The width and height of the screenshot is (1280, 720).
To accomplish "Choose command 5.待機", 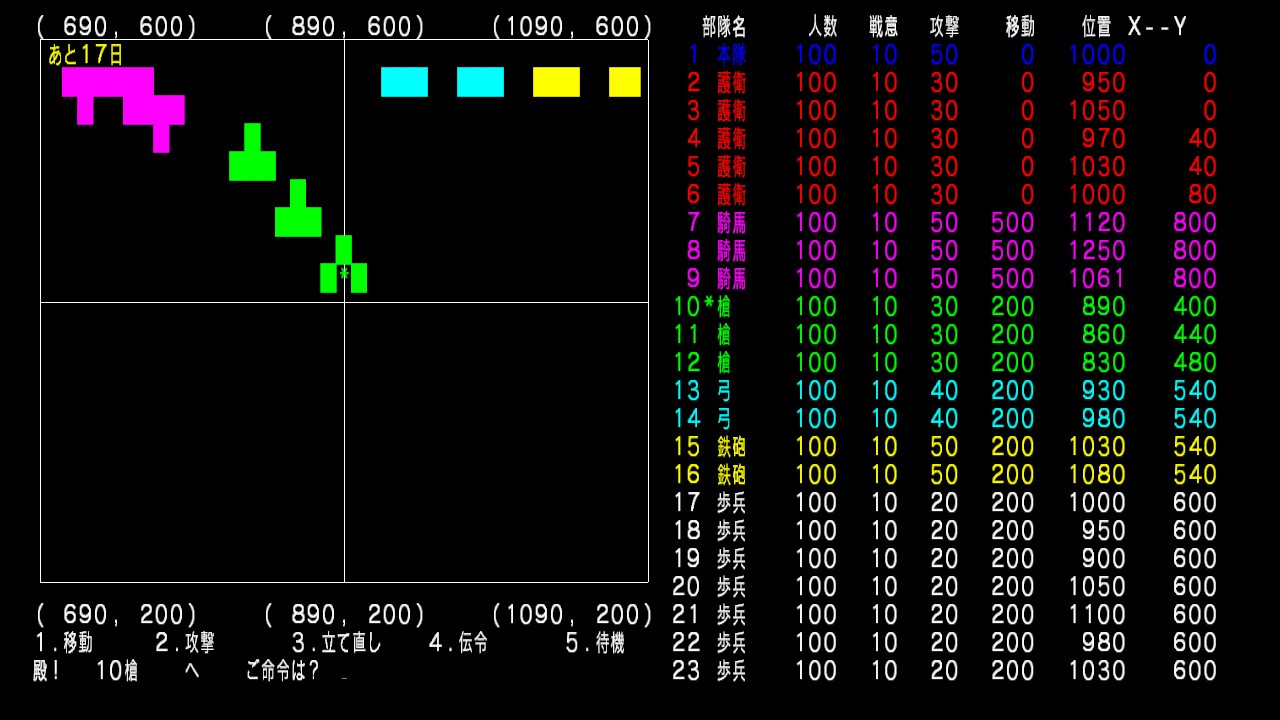I will pos(595,643).
